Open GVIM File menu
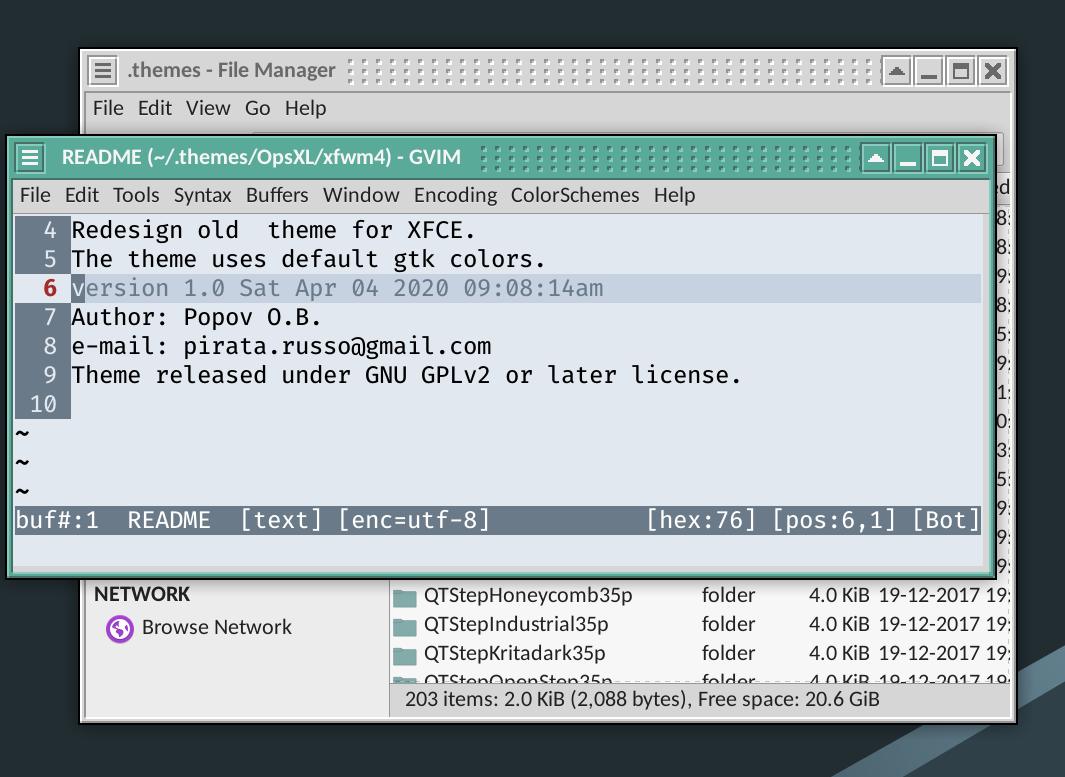Image resolution: width=1065 pixels, height=777 pixels. click(35, 195)
